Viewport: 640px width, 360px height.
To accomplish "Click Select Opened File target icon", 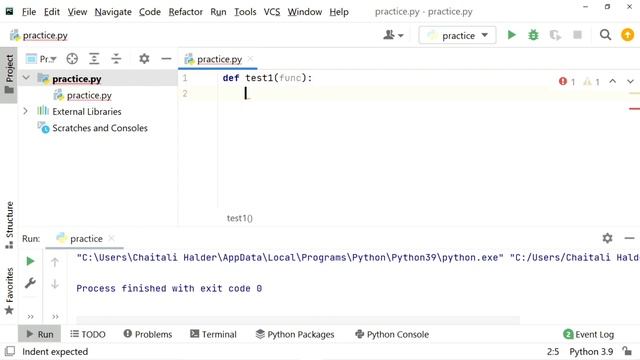I will 72,59.
